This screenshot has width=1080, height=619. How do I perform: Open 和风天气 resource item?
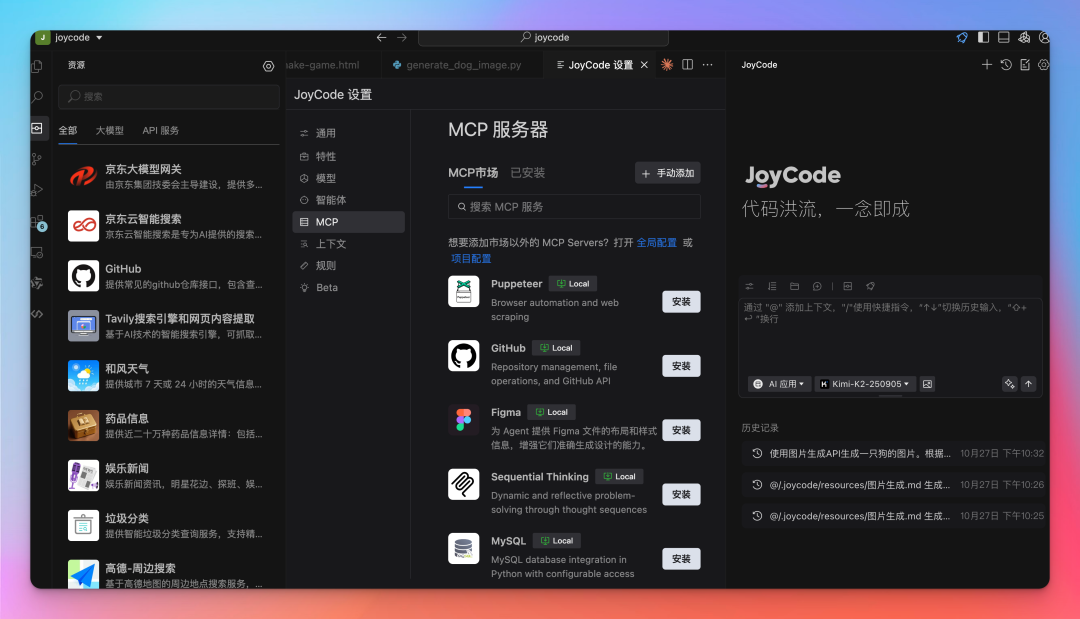[x=169, y=376]
